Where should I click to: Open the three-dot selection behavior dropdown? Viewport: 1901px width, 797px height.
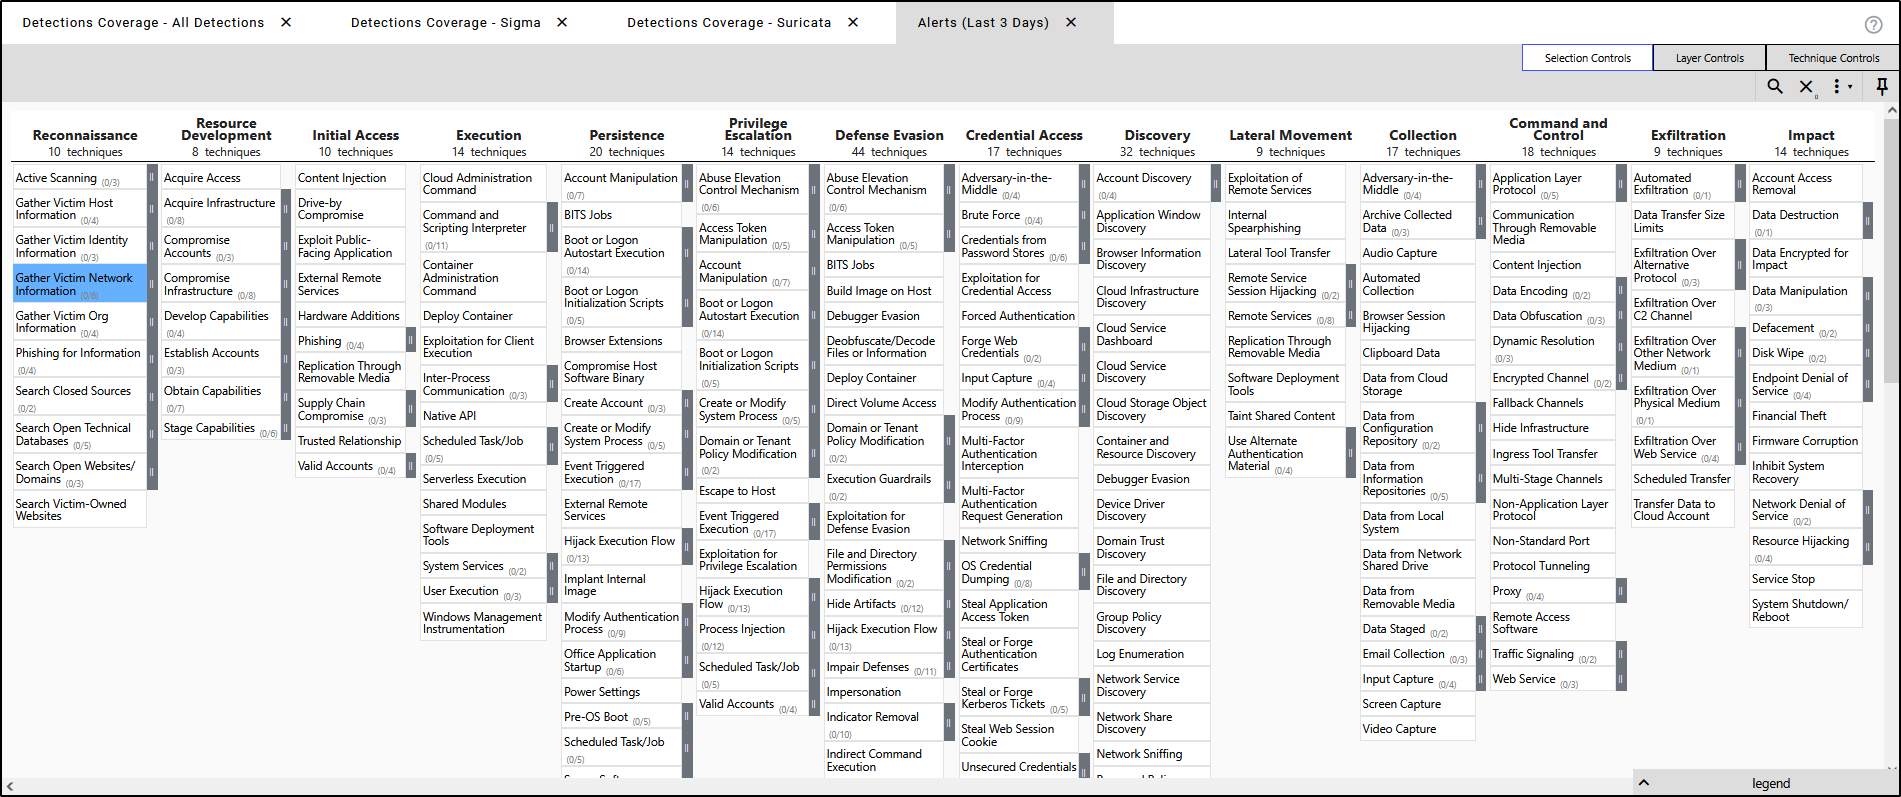(x=1841, y=87)
